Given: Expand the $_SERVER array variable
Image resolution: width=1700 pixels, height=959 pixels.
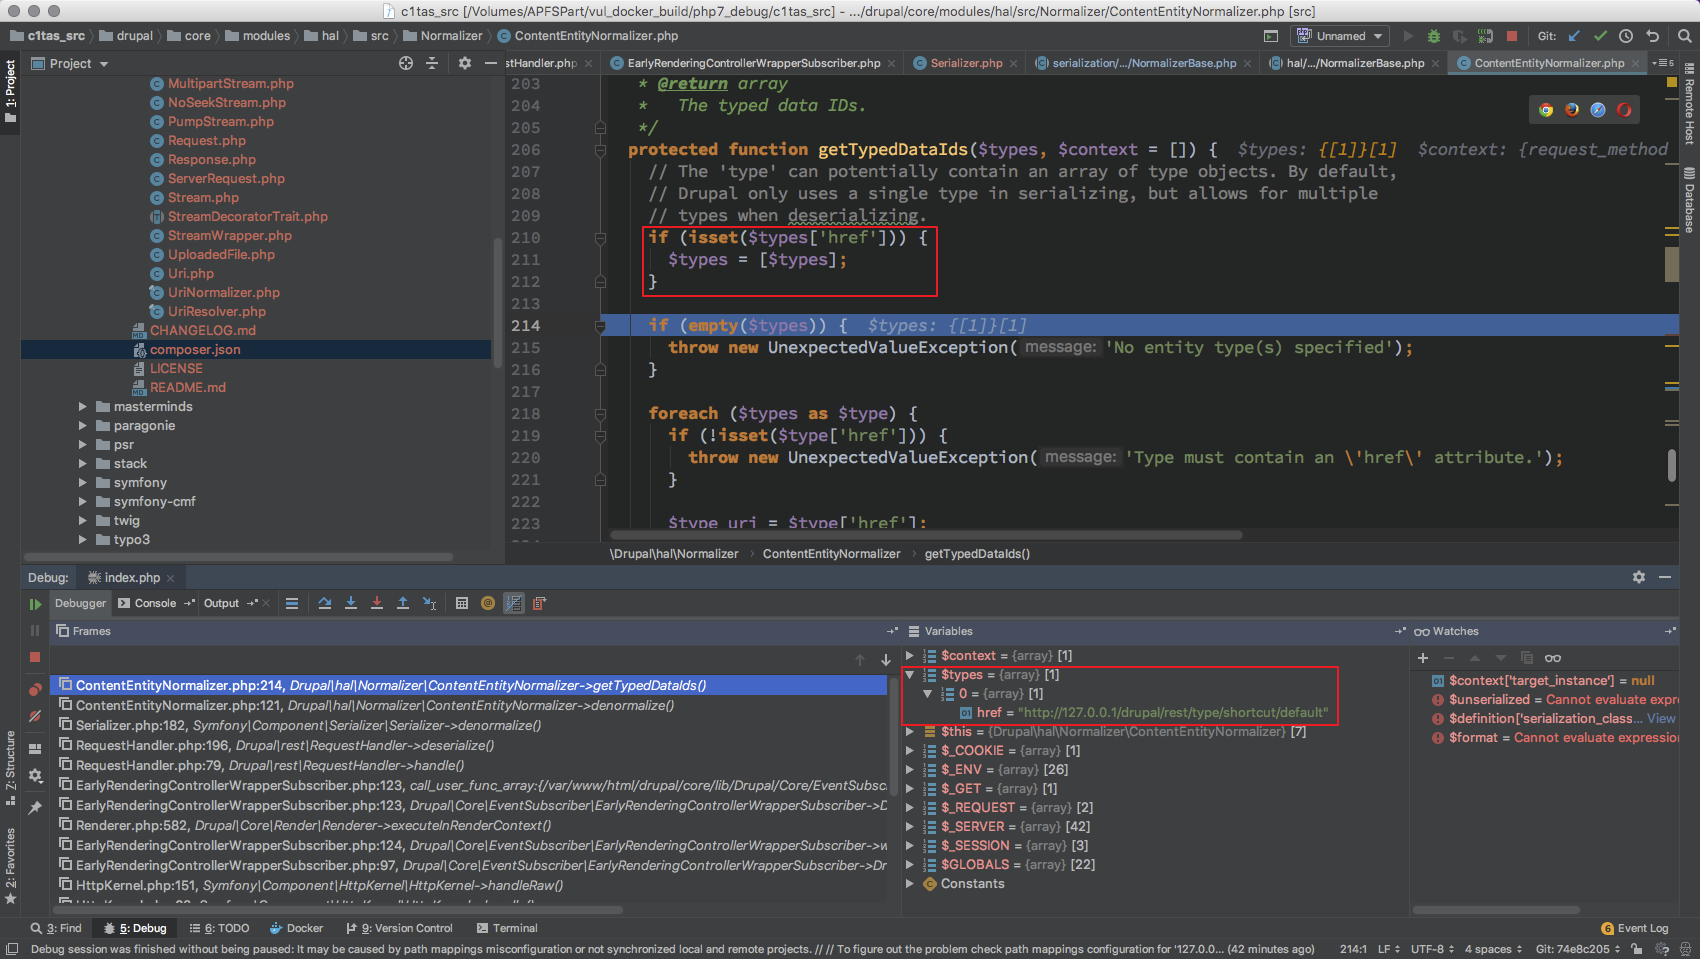Looking at the screenshot, I should tap(910, 827).
